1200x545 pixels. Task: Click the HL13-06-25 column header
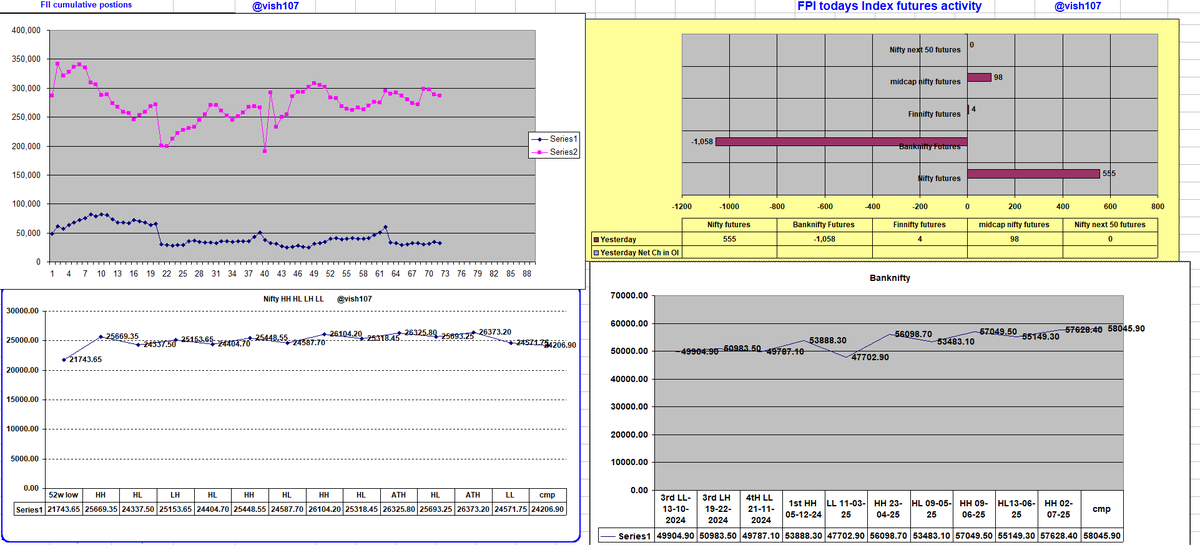click(1017, 508)
